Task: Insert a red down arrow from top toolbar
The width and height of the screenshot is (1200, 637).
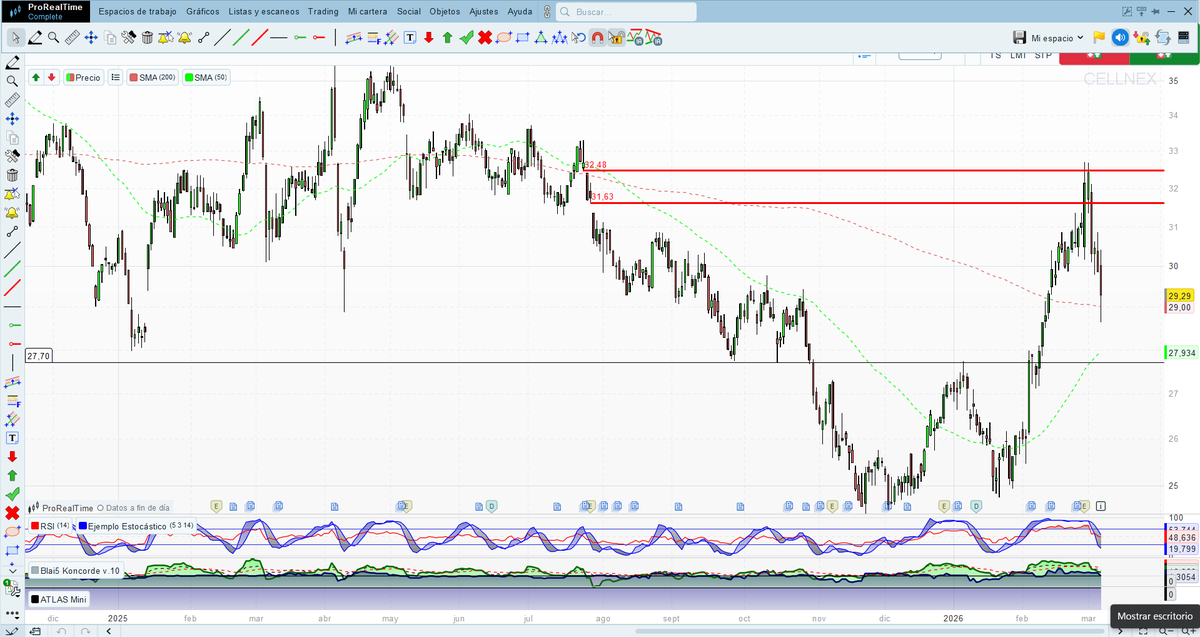Action: pyautogui.click(x=428, y=37)
